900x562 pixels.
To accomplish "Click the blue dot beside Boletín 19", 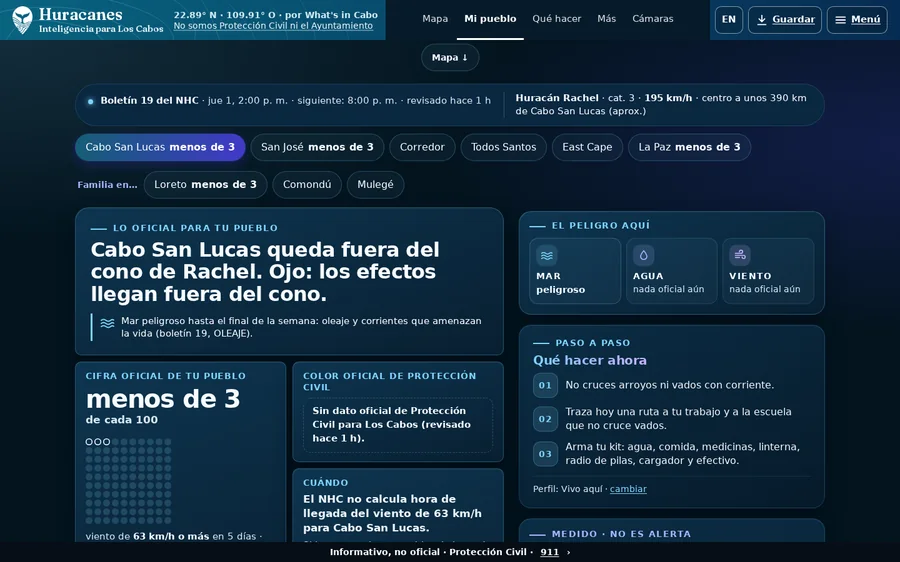I will click(91, 102).
